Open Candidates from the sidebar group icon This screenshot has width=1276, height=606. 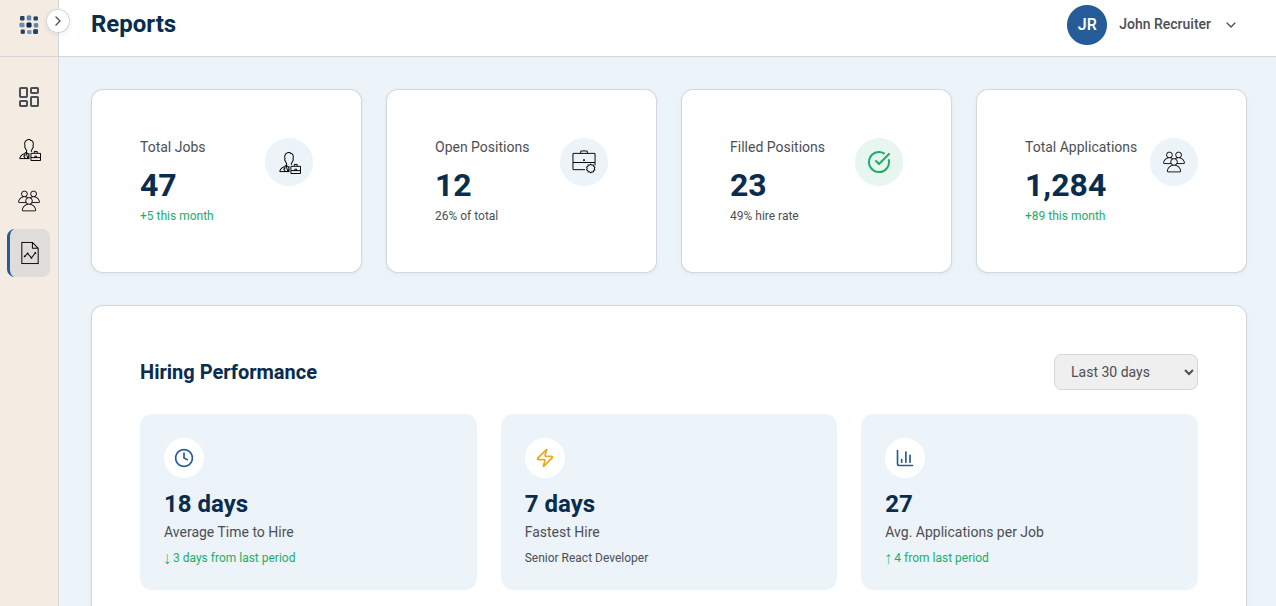[29, 201]
